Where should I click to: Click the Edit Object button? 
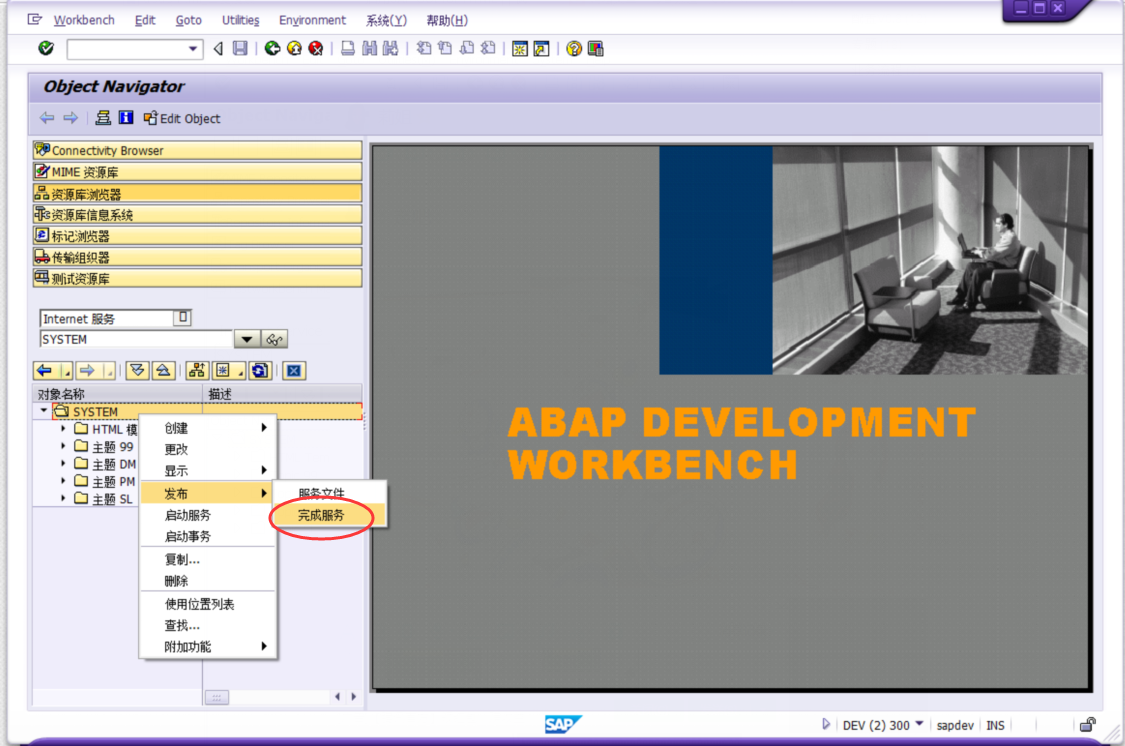tap(181, 118)
